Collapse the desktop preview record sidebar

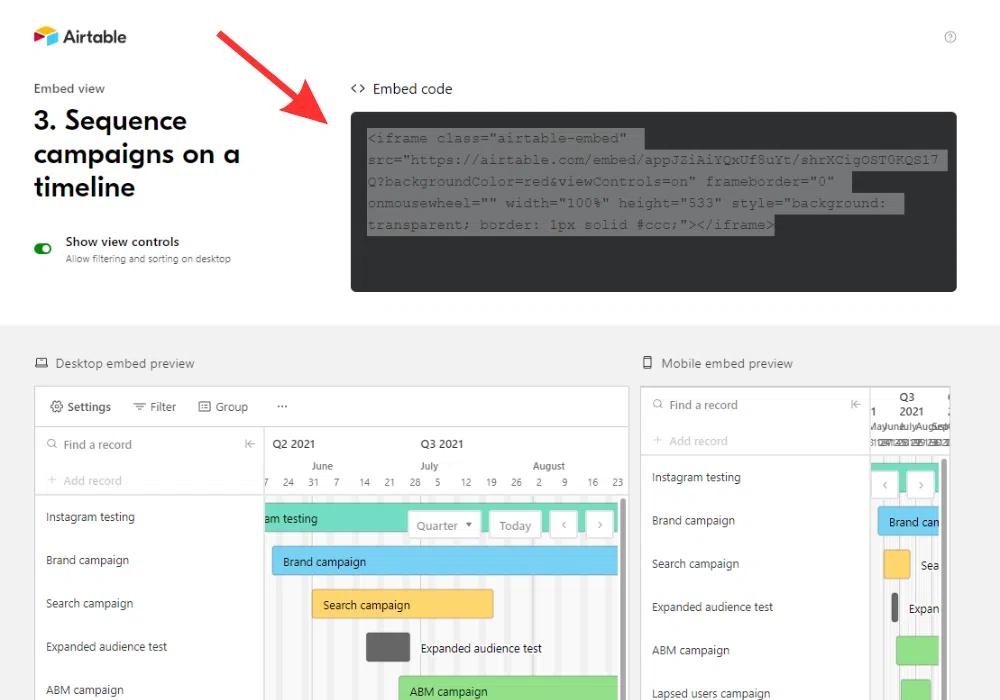[250, 444]
